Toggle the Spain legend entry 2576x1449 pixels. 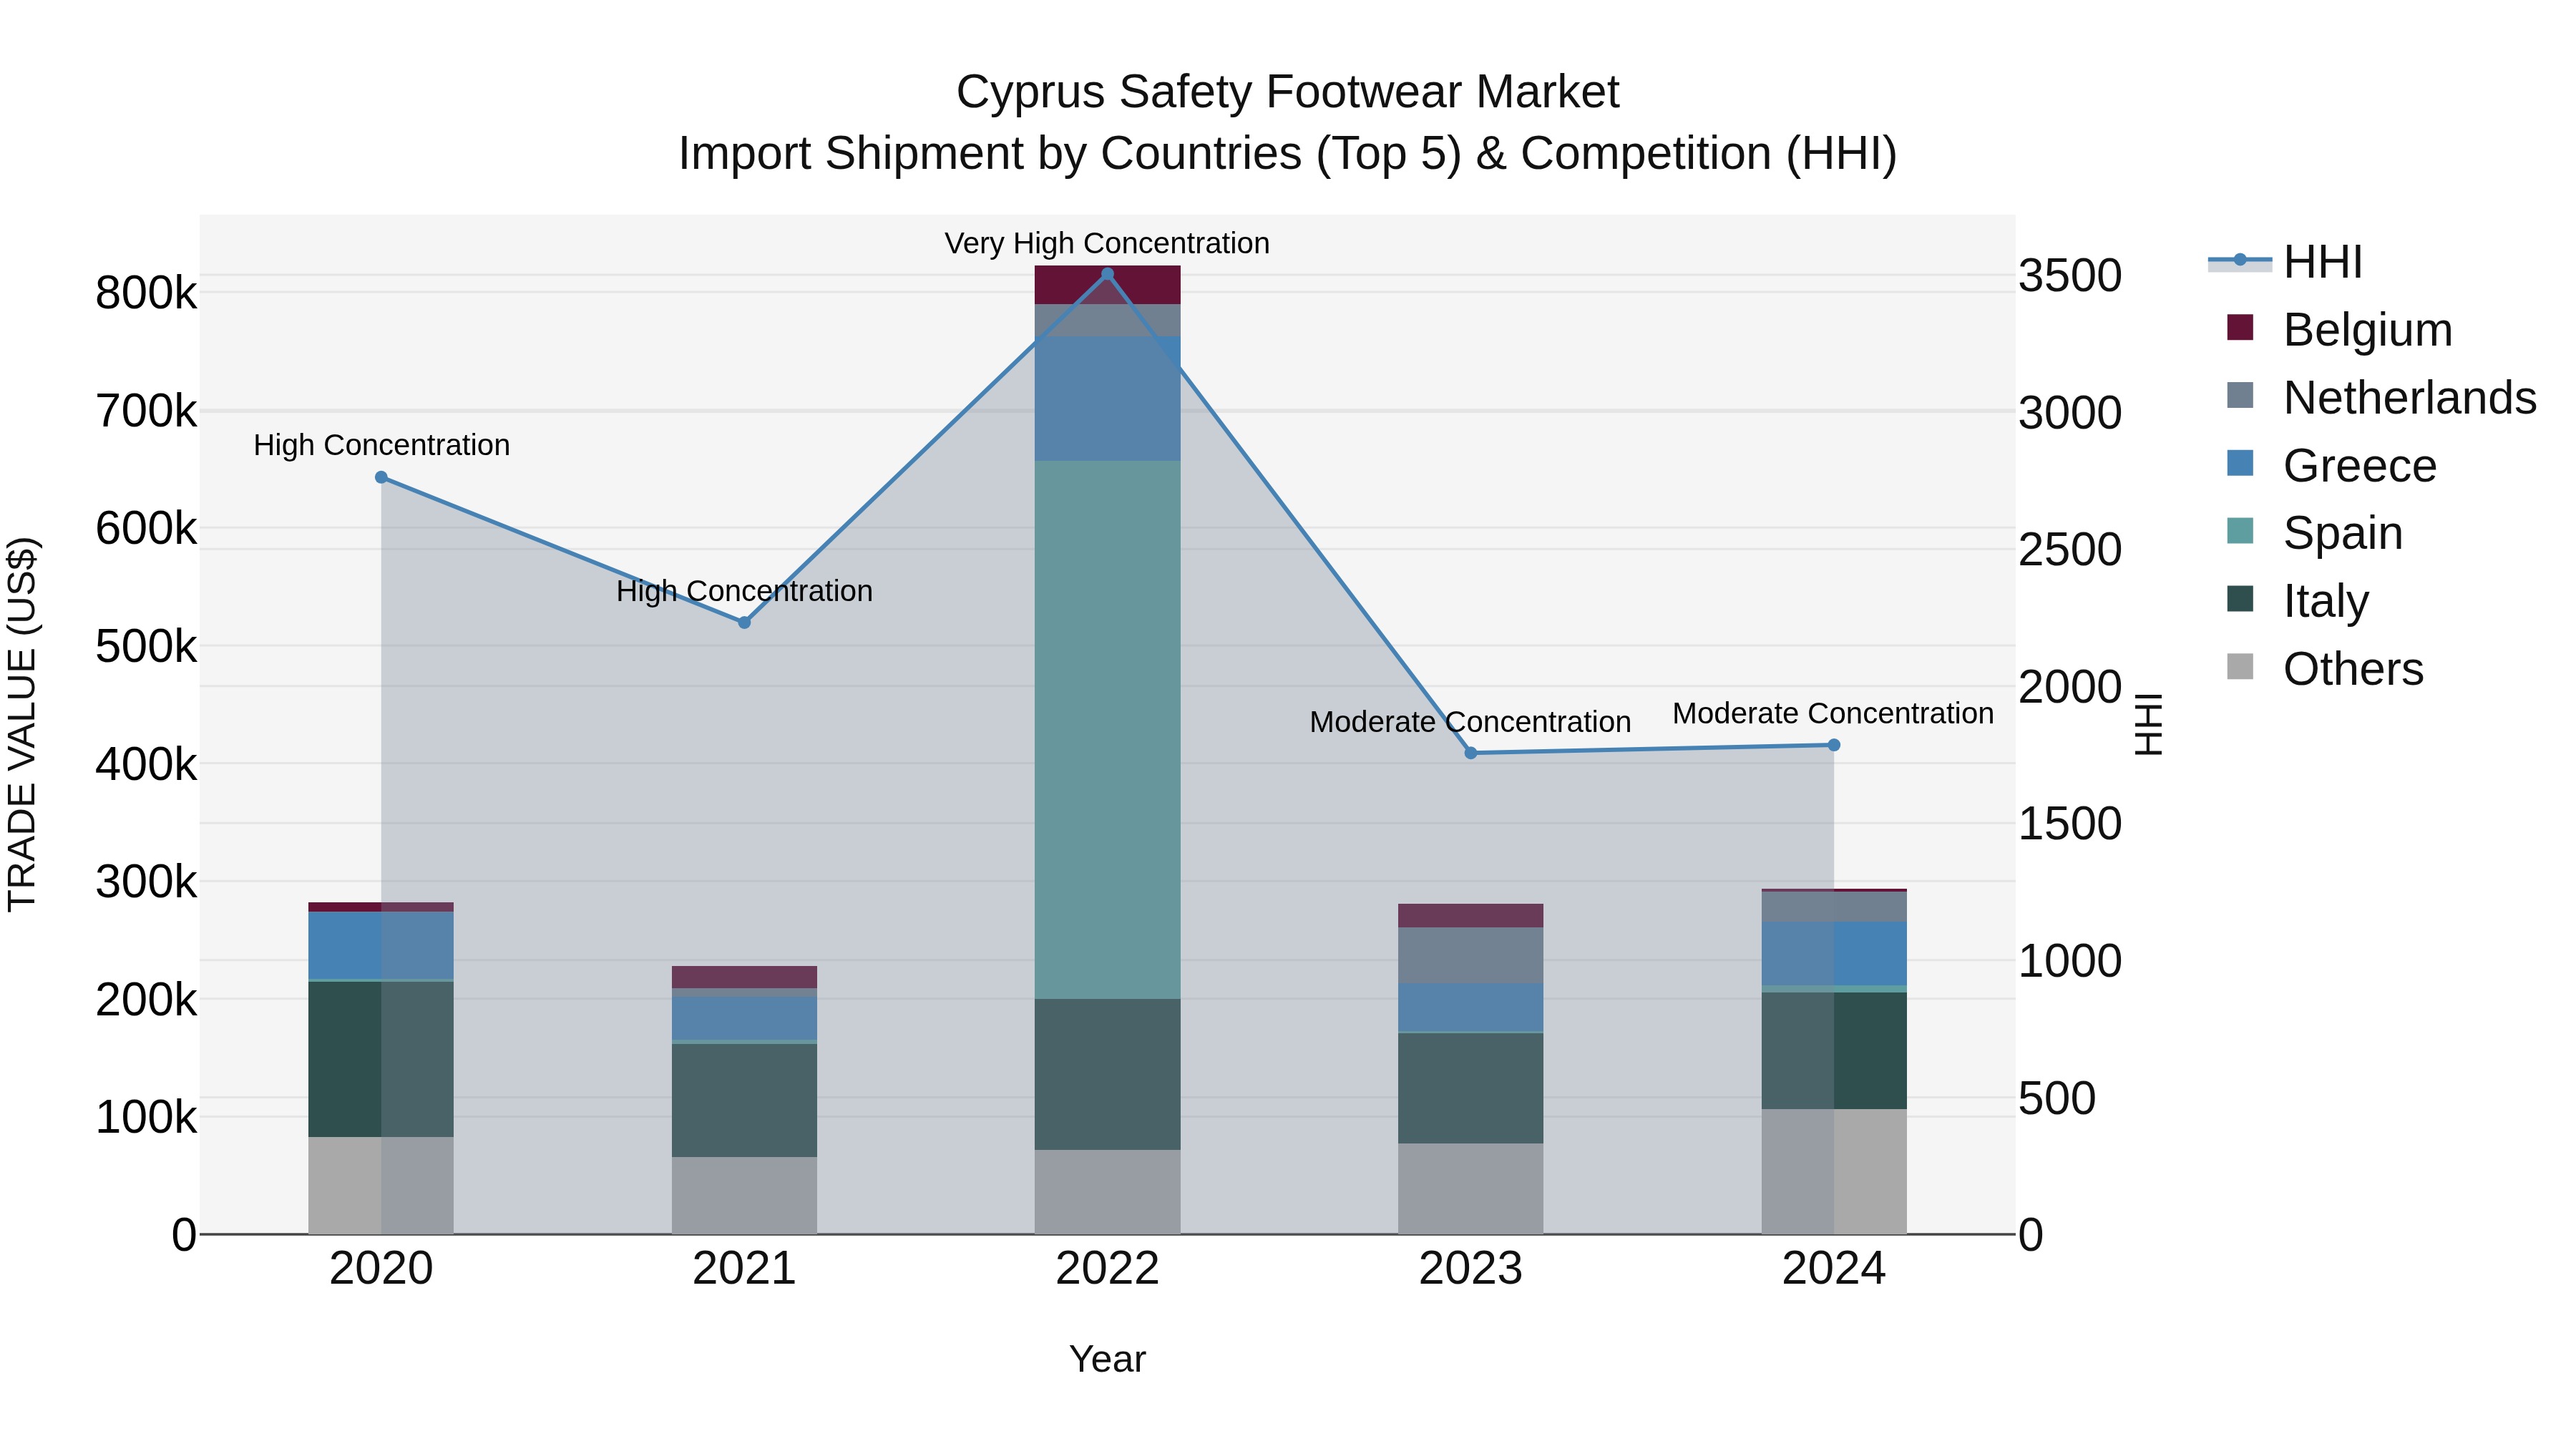pyautogui.click(x=2314, y=533)
